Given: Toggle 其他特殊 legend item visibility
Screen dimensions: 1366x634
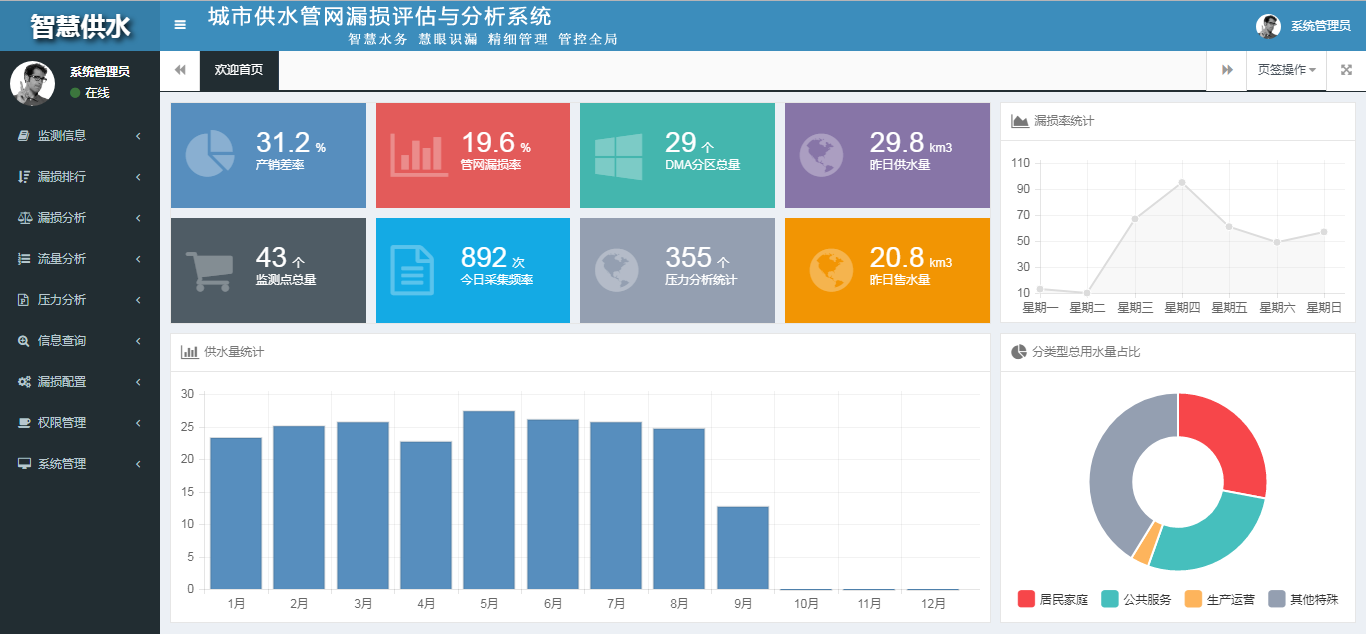Looking at the screenshot, I should [1302, 599].
